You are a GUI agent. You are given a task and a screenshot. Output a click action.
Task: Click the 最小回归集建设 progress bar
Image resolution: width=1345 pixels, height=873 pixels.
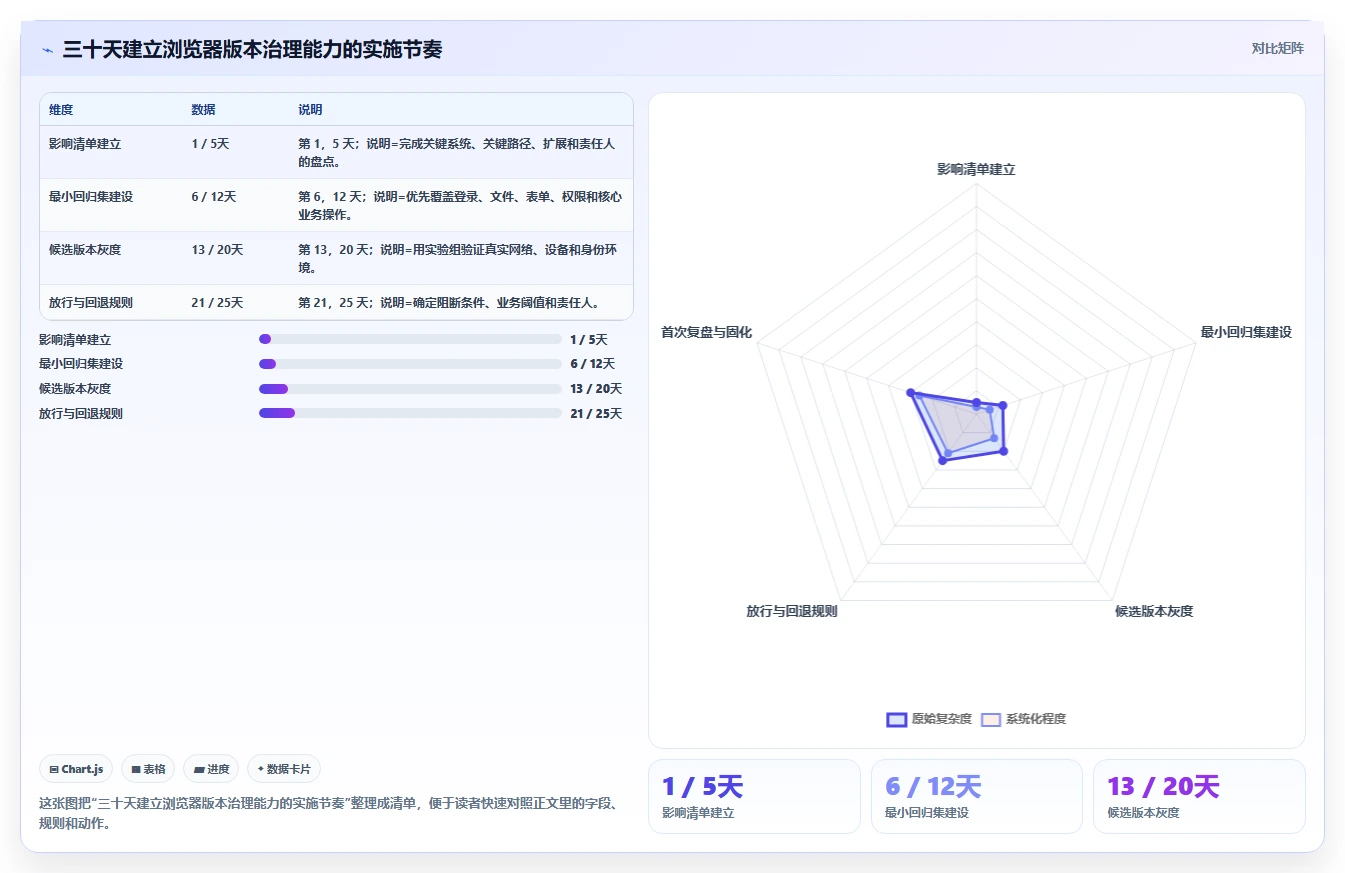pyautogui.click(x=410, y=364)
